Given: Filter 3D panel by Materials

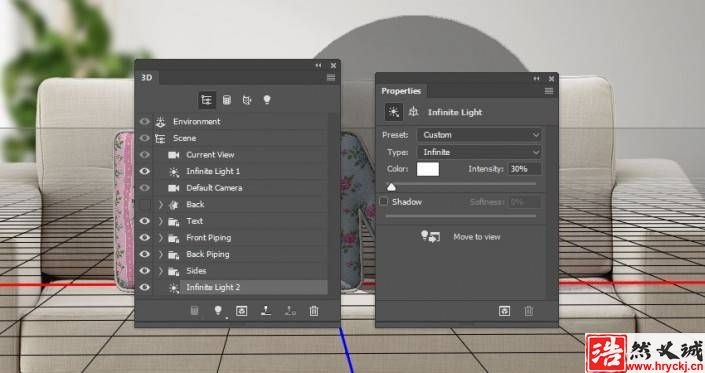Looking at the screenshot, I should 247,100.
